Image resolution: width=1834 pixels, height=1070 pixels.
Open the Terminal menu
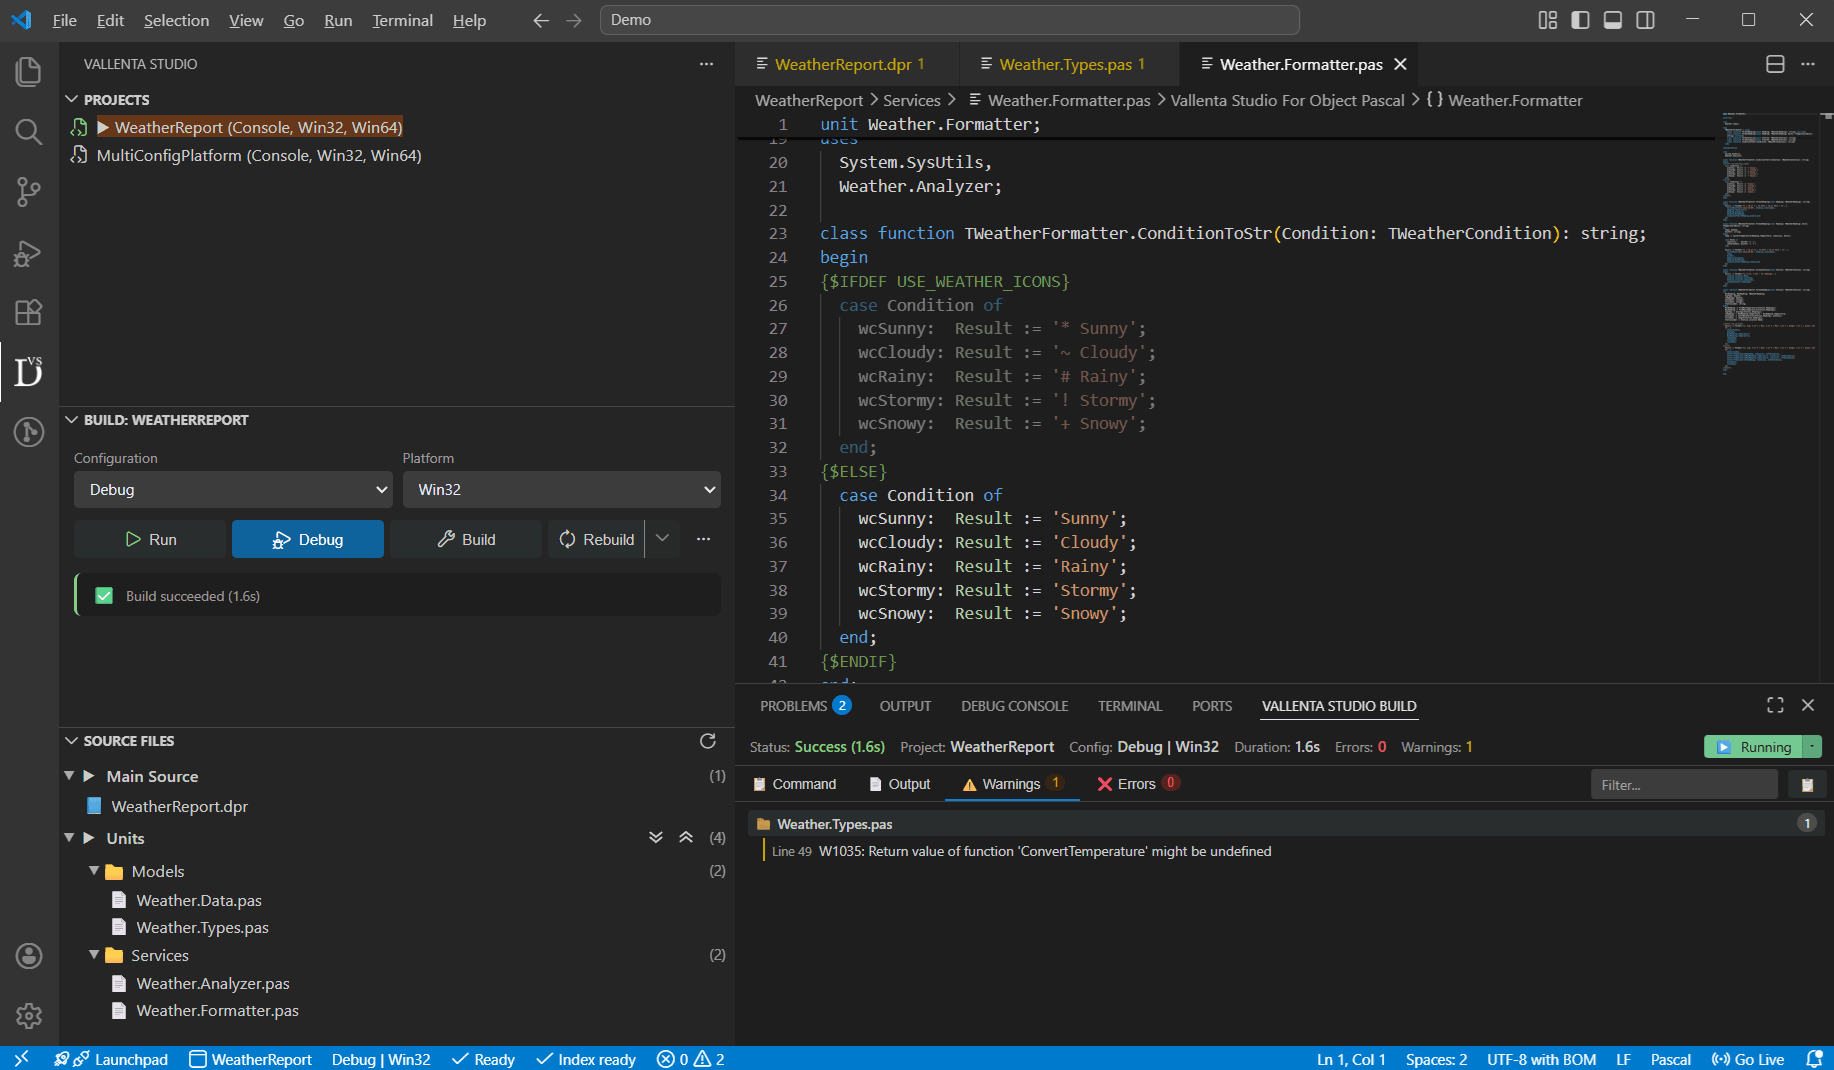(x=403, y=20)
